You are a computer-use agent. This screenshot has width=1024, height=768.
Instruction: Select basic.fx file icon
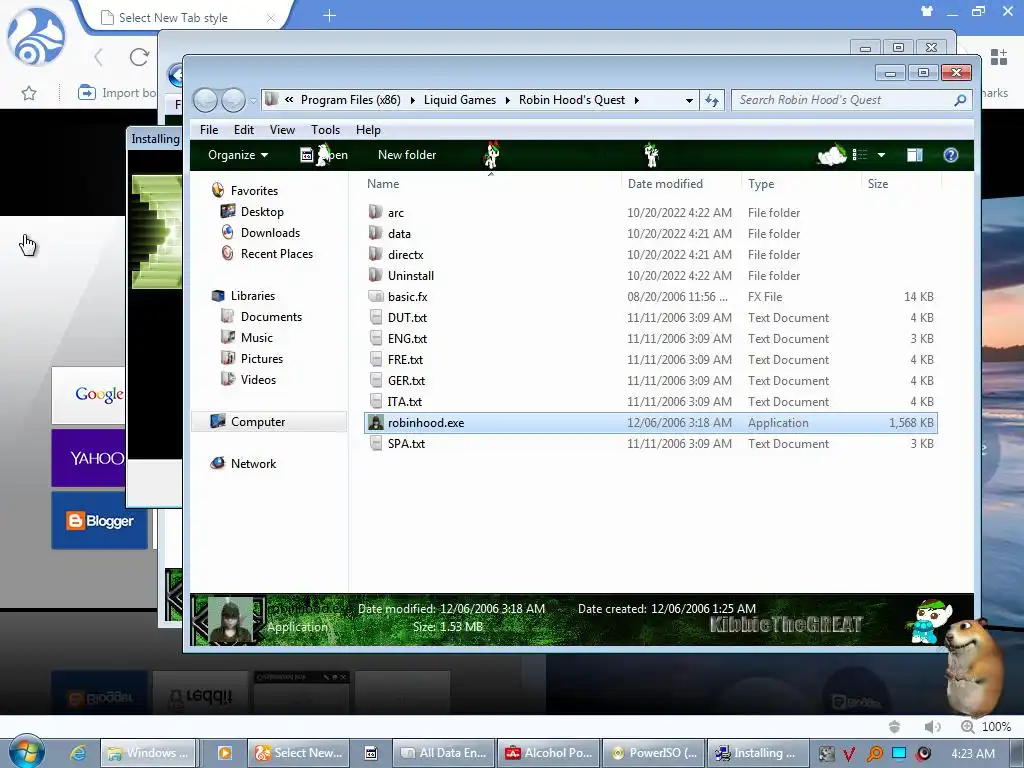click(376, 296)
